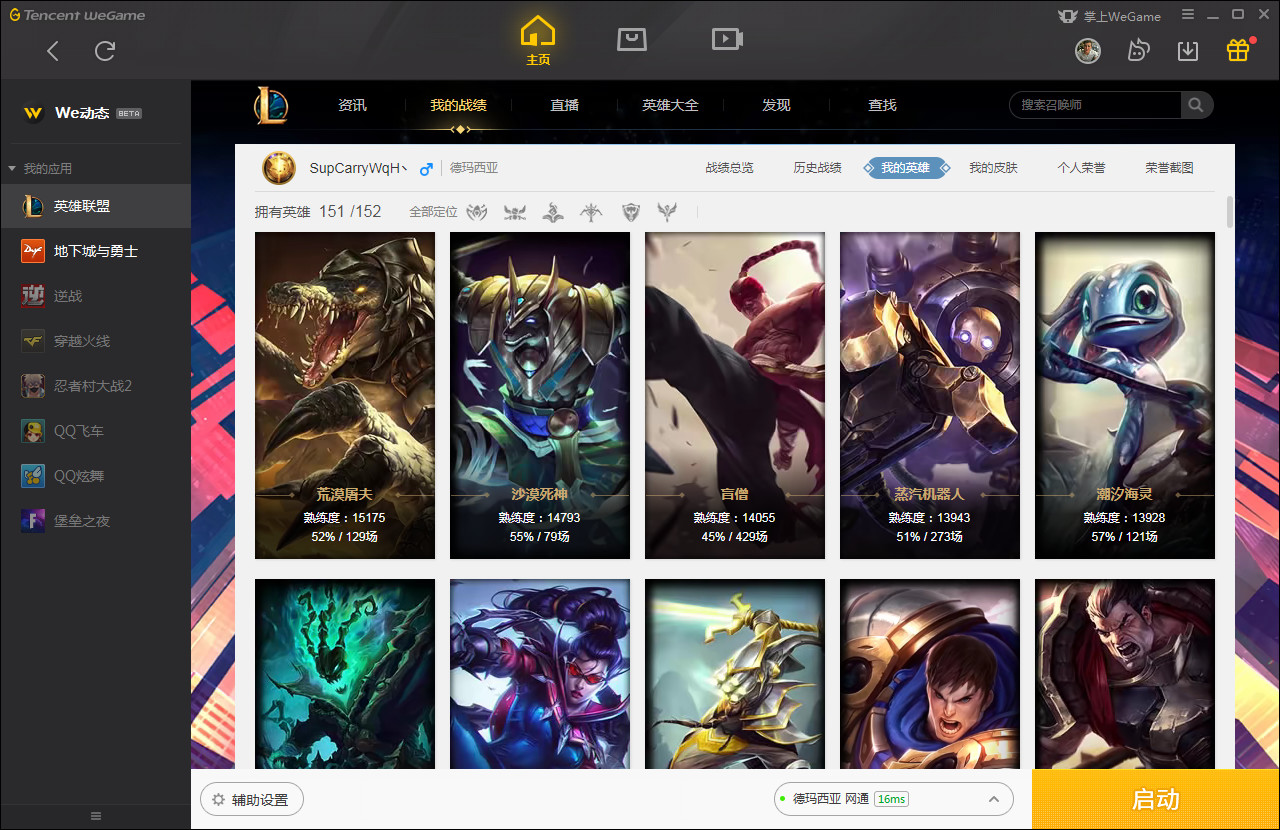This screenshot has width=1280, height=830.
Task: Click the blue male gender icon
Action: 426,169
